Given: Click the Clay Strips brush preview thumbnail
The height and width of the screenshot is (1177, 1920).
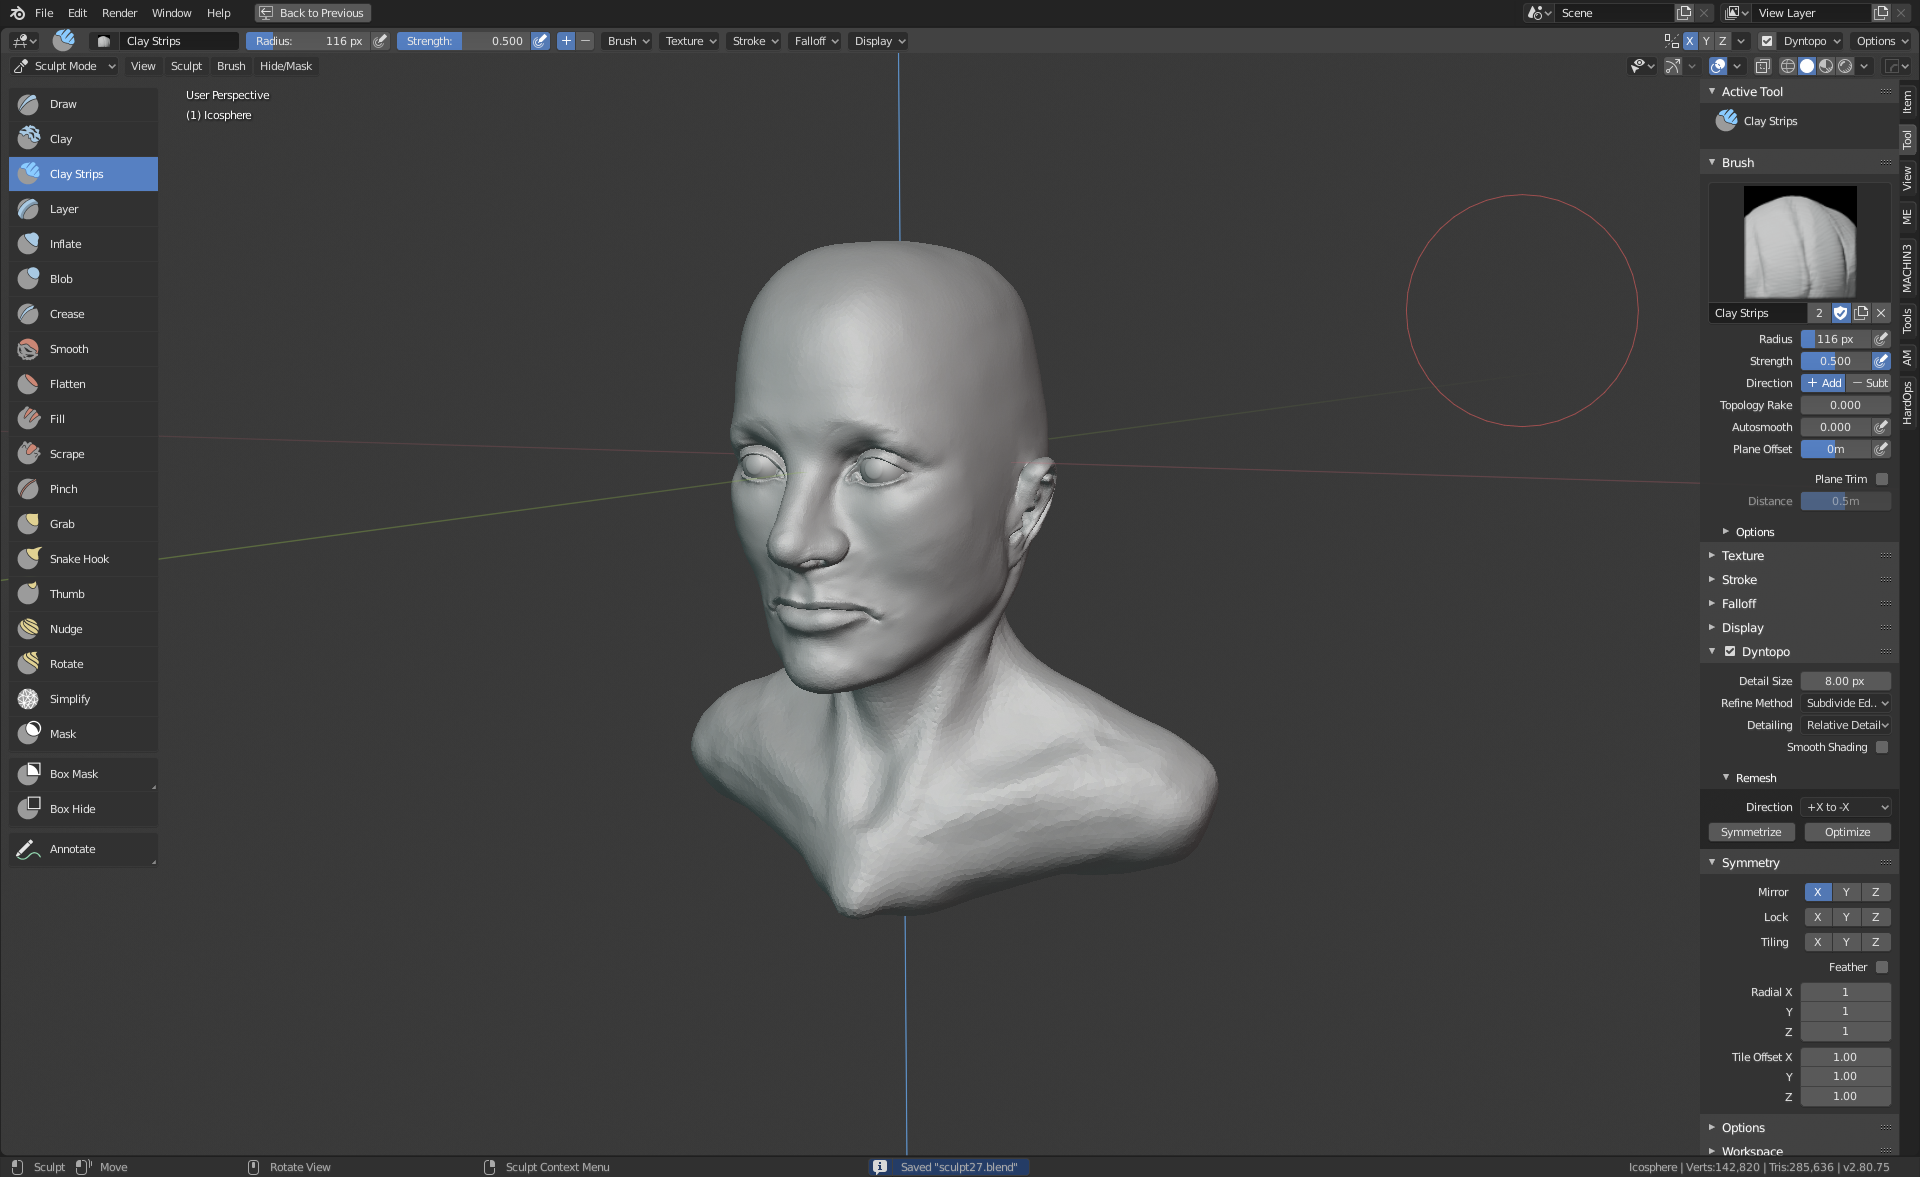Looking at the screenshot, I should tap(1799, 242).
